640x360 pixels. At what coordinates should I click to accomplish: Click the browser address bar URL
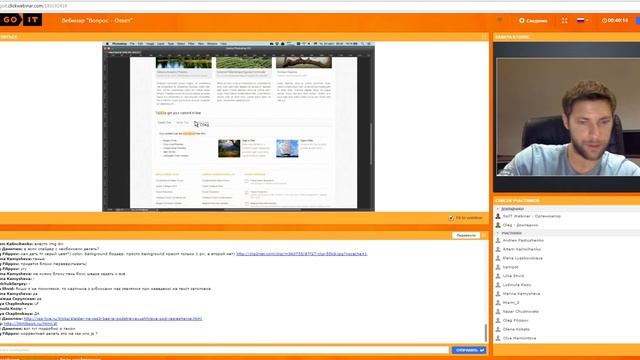click(x=33, y=6)
